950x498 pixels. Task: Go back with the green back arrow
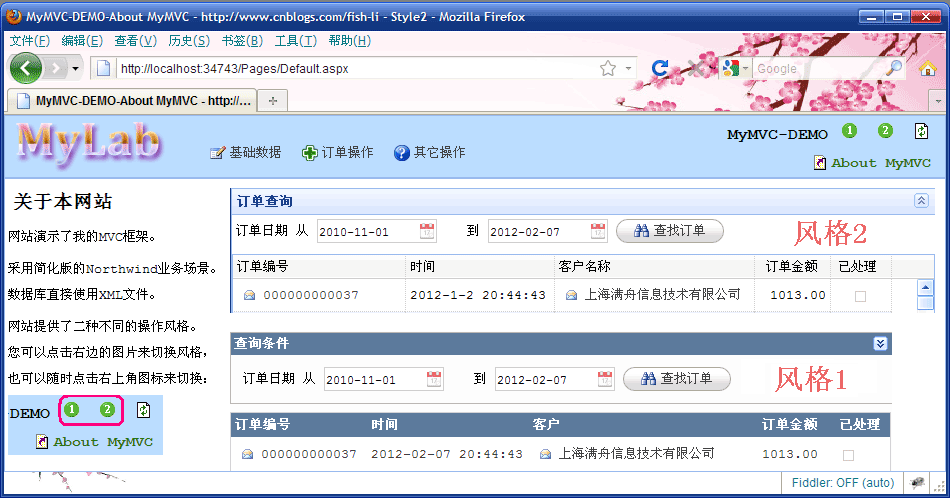tap(25, 68)
